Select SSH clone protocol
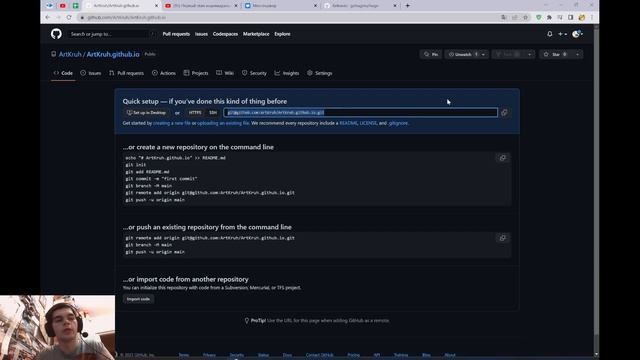Image resolution: width=640 pixels, height=360 pixels. tap(213, 113)
